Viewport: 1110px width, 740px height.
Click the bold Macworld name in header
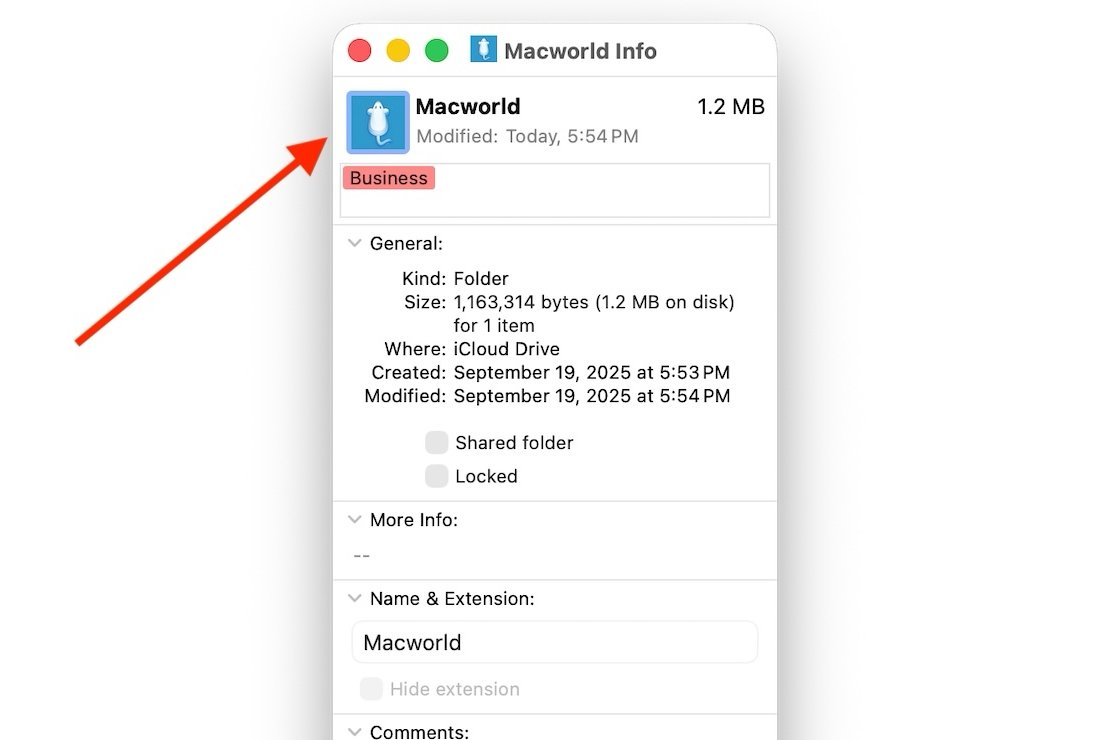pos(468,107)
